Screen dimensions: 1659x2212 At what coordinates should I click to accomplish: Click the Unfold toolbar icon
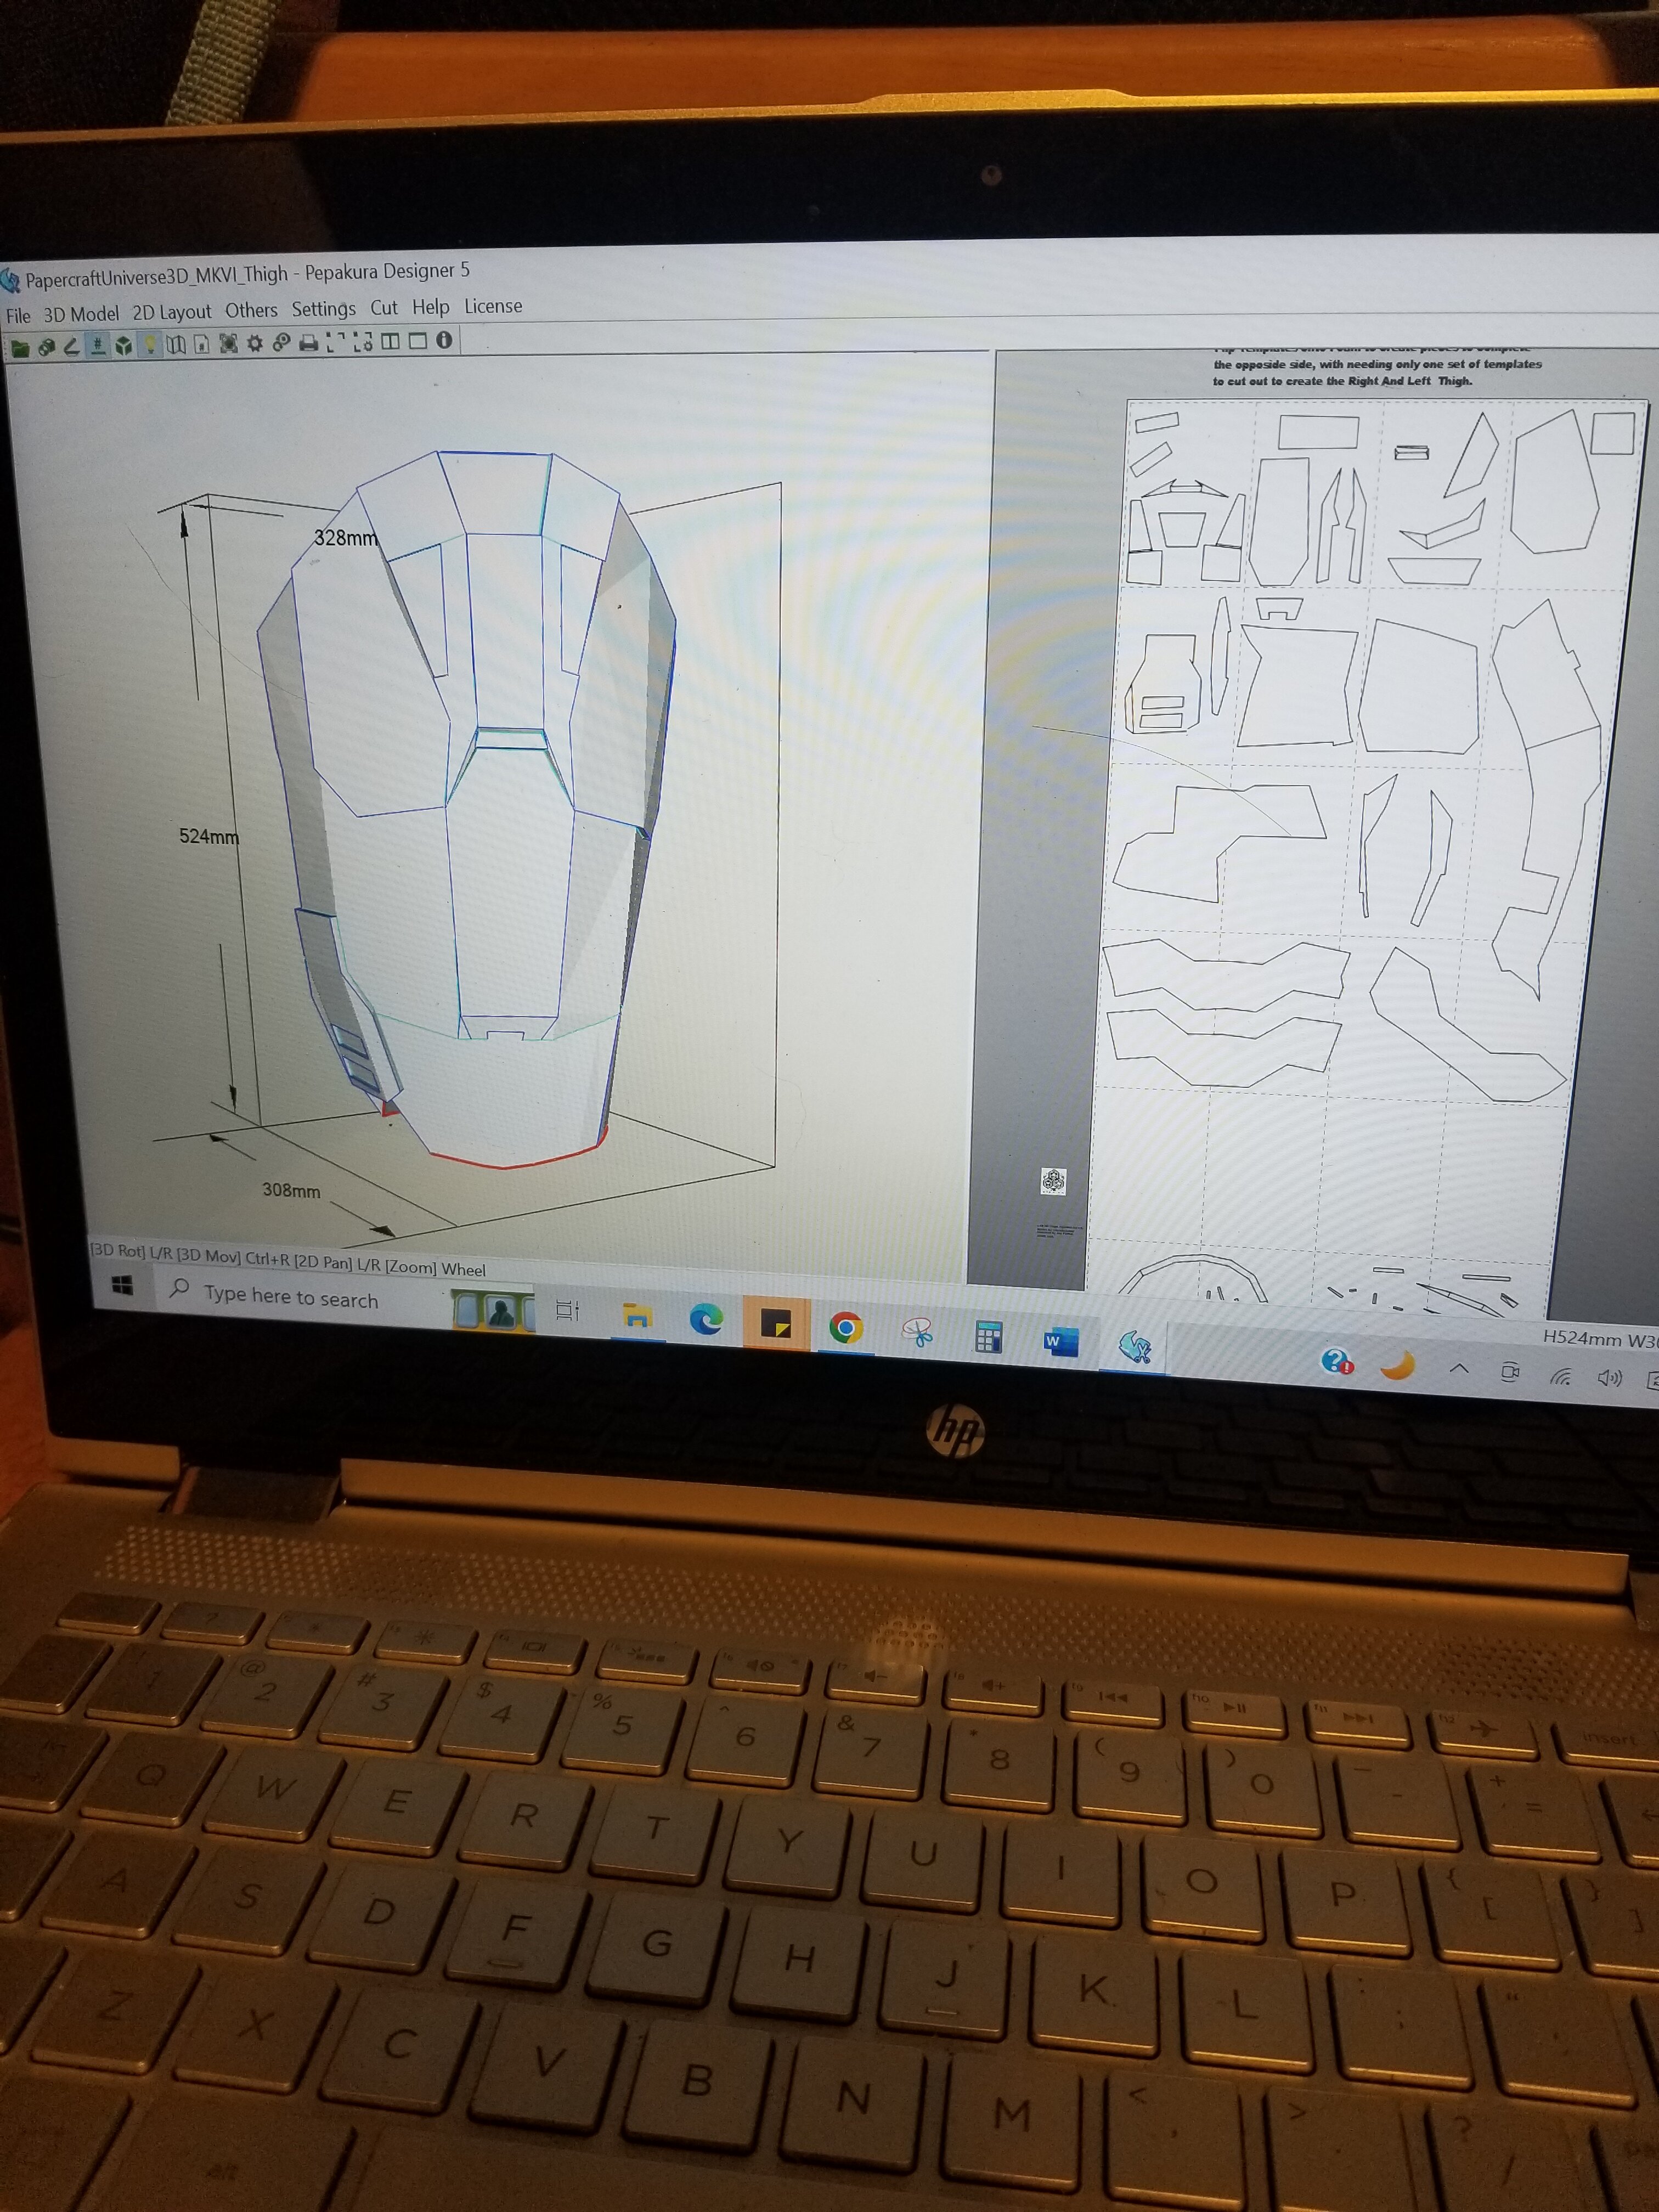[x=46, y=346]
